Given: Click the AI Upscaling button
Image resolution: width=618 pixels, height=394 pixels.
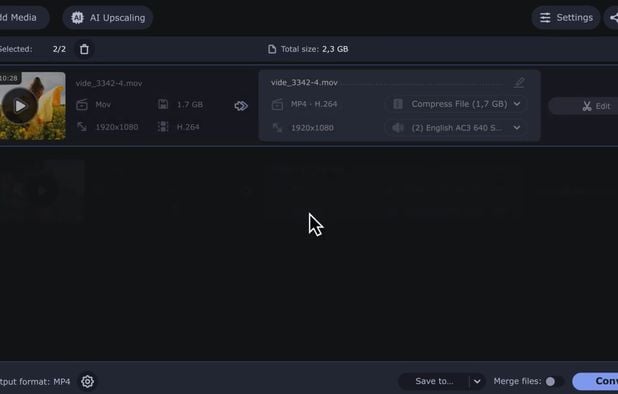Looking at the screenshot, I should coord(108,18).
